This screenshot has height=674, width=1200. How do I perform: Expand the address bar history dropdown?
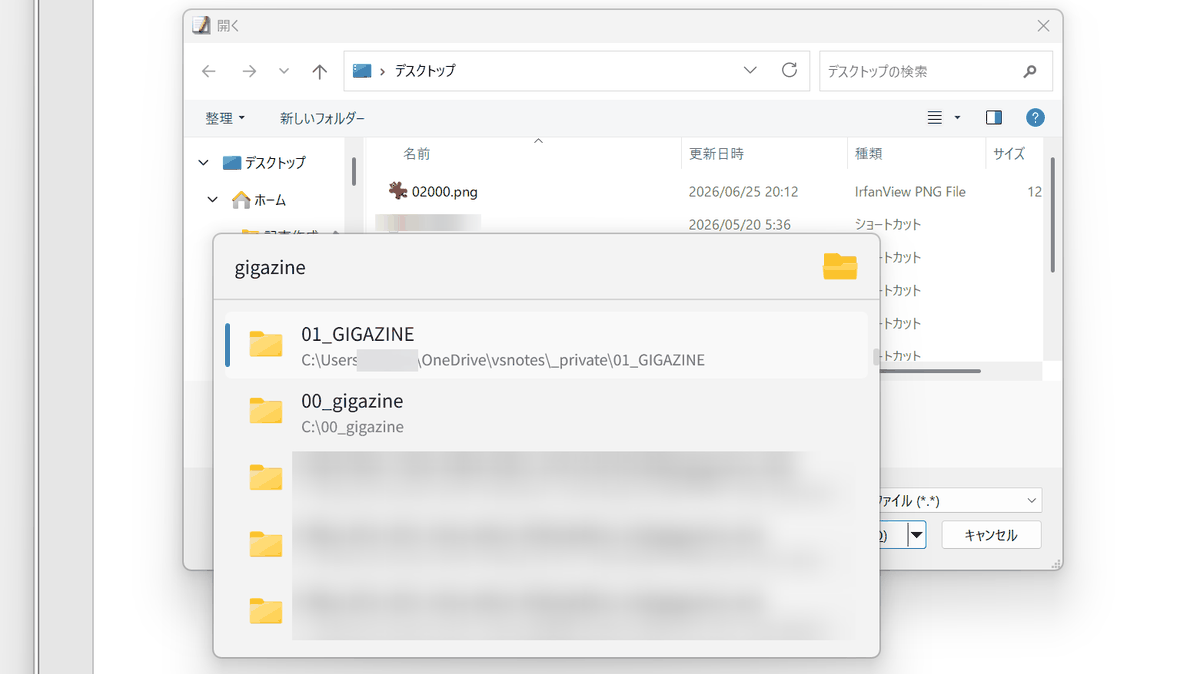[750, 70]
